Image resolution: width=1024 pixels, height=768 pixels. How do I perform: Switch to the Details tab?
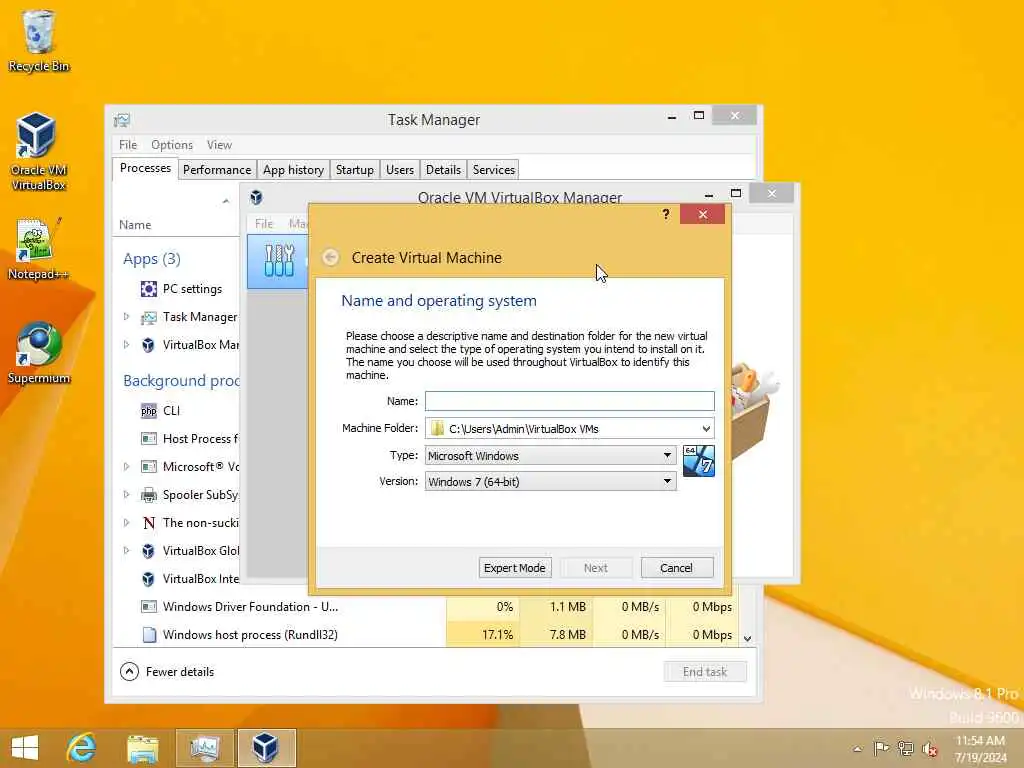[443, 170]
